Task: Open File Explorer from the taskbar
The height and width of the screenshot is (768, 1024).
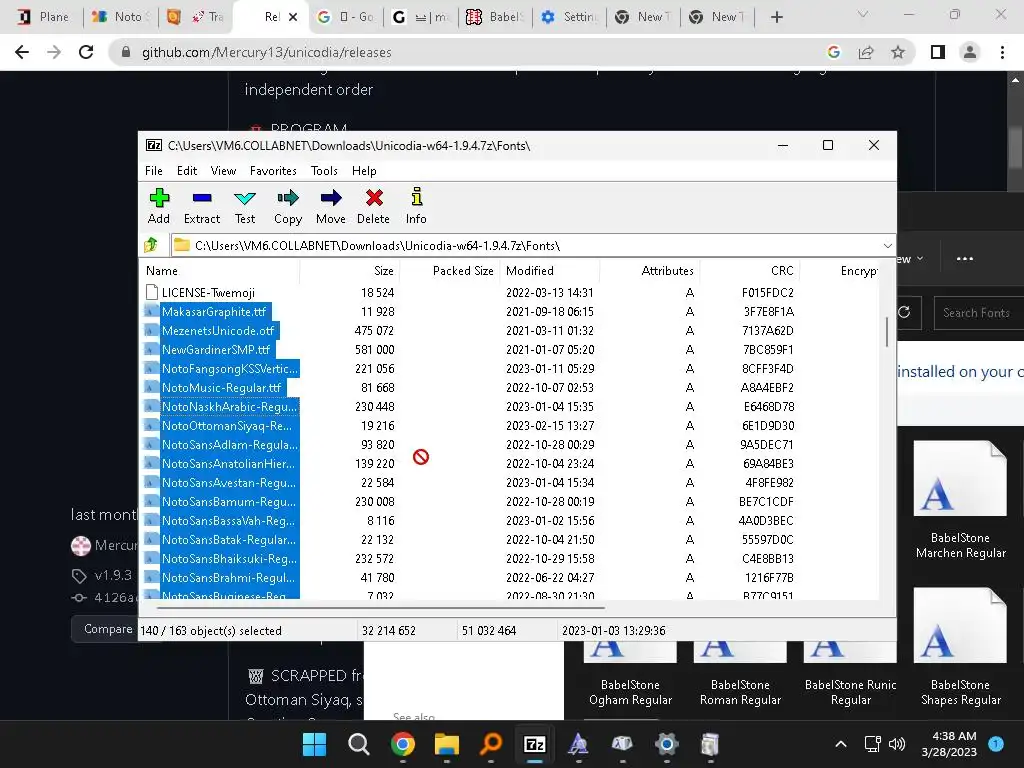Action: pyautogui.click(x=447, y=744)
